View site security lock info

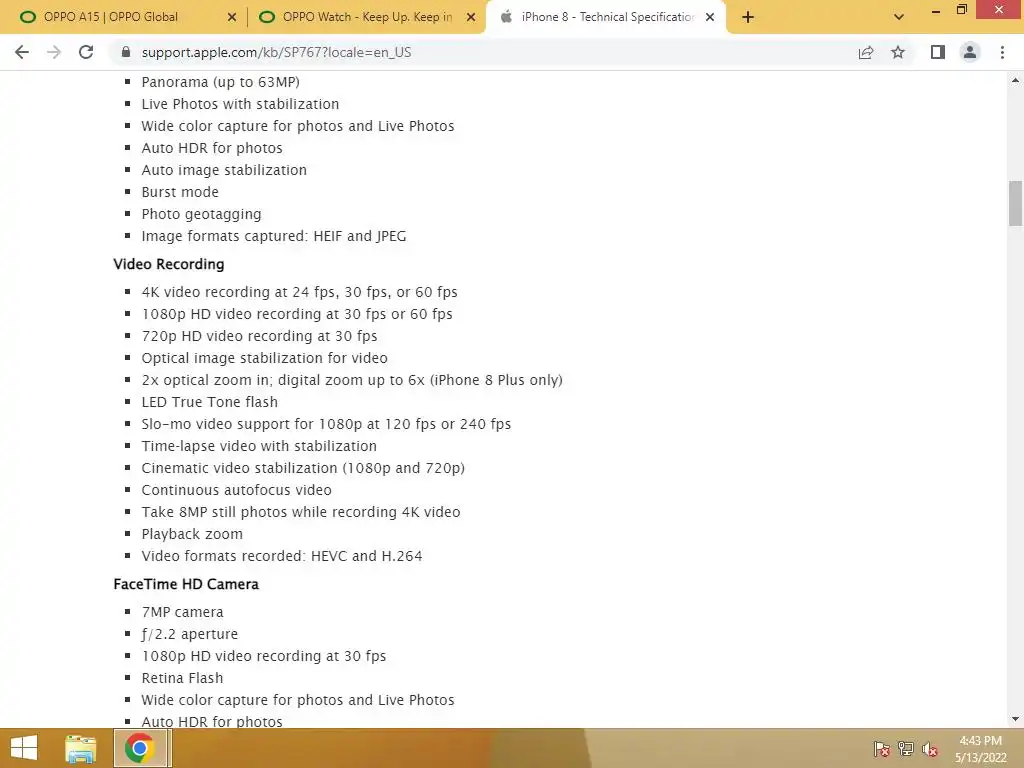click(x=126, y=52)
